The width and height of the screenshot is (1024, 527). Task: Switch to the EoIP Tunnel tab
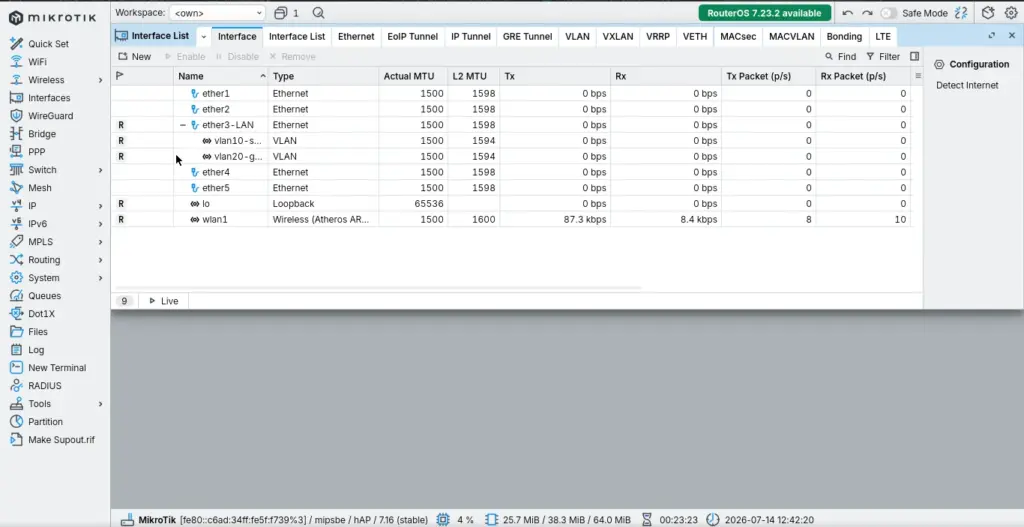(x=412, y=37)
